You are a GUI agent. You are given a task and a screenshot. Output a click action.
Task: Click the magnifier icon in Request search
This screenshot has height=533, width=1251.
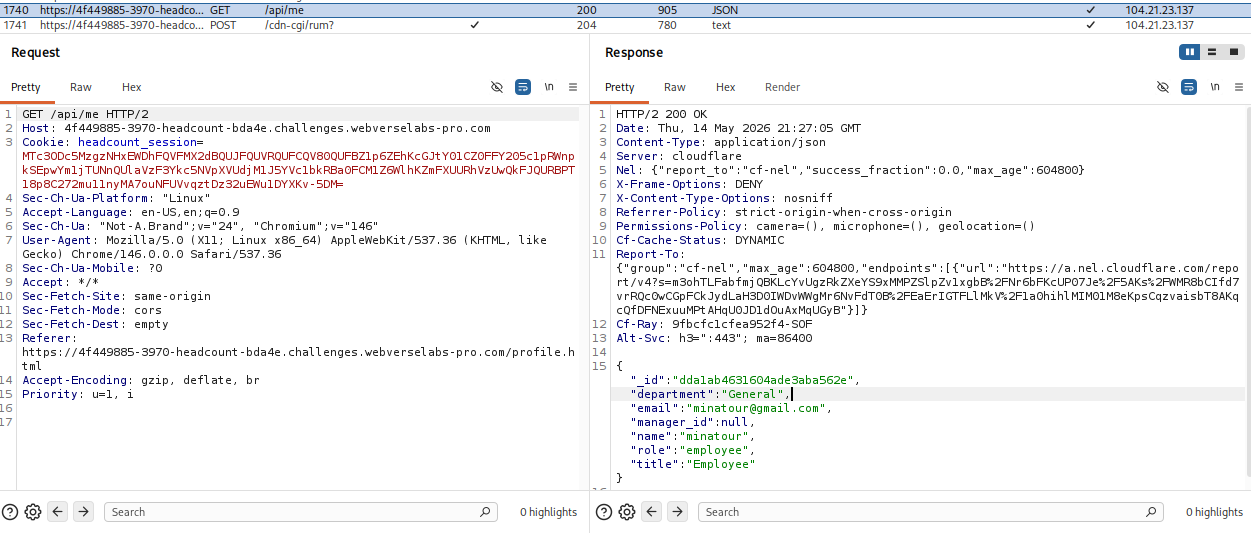tap(485, 512)
